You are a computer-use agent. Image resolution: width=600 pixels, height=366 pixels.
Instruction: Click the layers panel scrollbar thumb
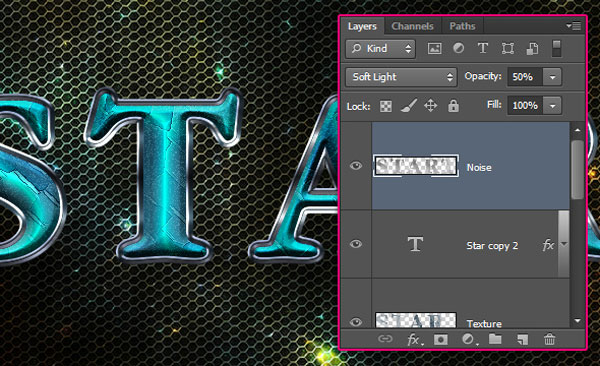tap(577, 169)
